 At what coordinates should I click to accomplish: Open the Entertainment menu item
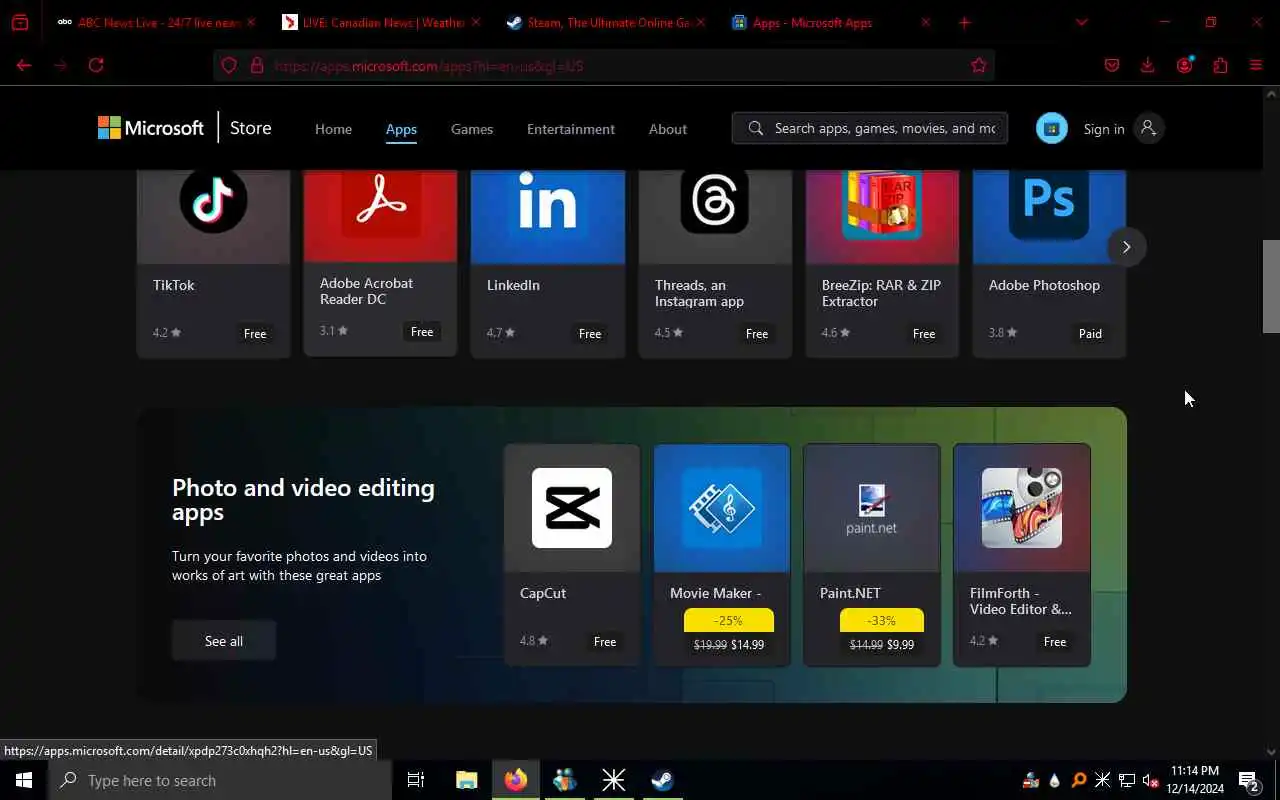[x=571, y=129]
